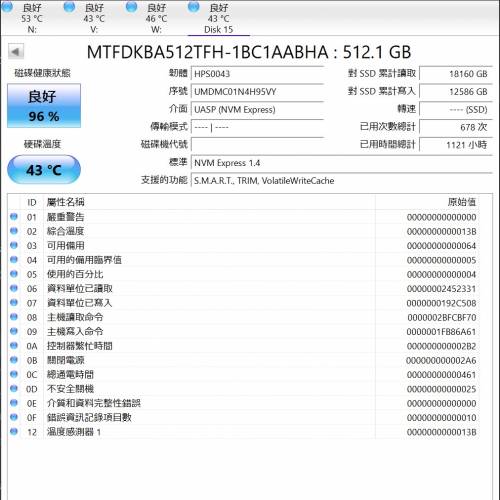The width and height of the screenshot is (500, 500).
Task: Select the W: drive tab at 46 °C
Action: (156, 18)
